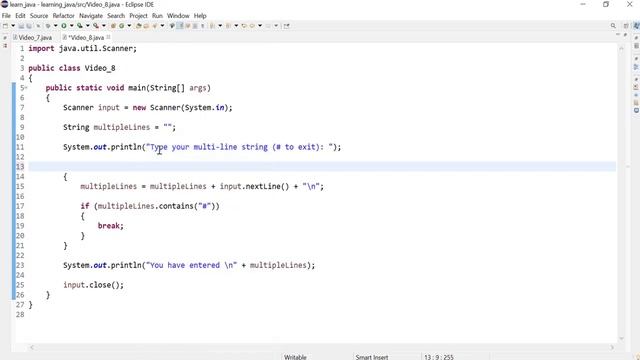
Task: Open the Help menu
Action: [x=200, y=16]
